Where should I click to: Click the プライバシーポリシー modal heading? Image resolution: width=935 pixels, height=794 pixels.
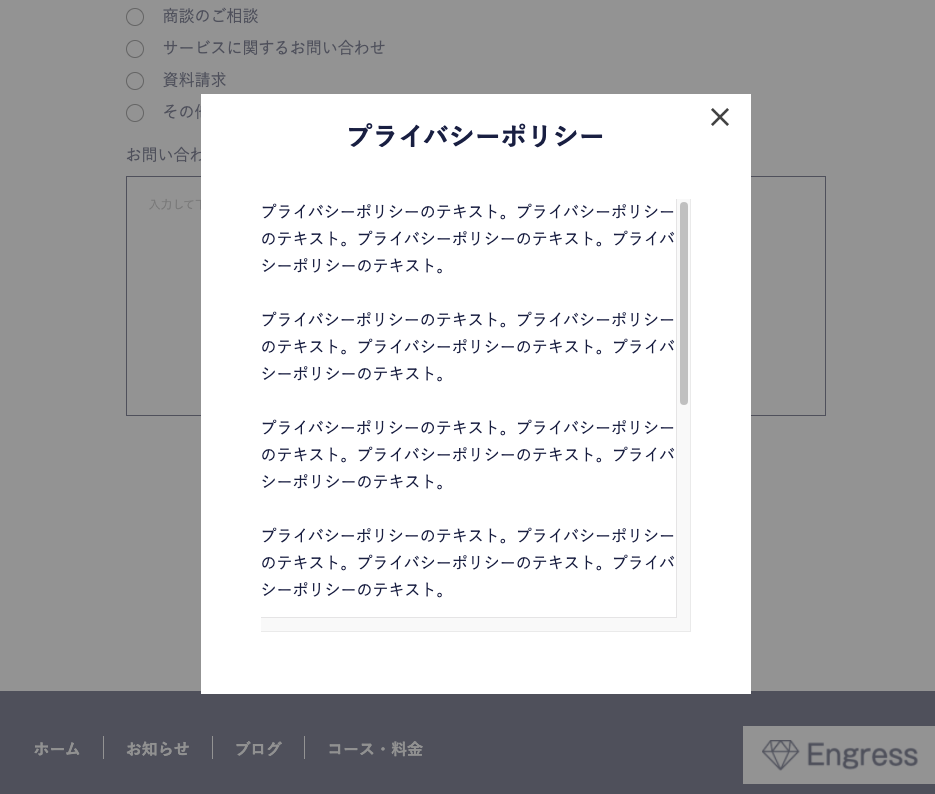coord(475,136)
